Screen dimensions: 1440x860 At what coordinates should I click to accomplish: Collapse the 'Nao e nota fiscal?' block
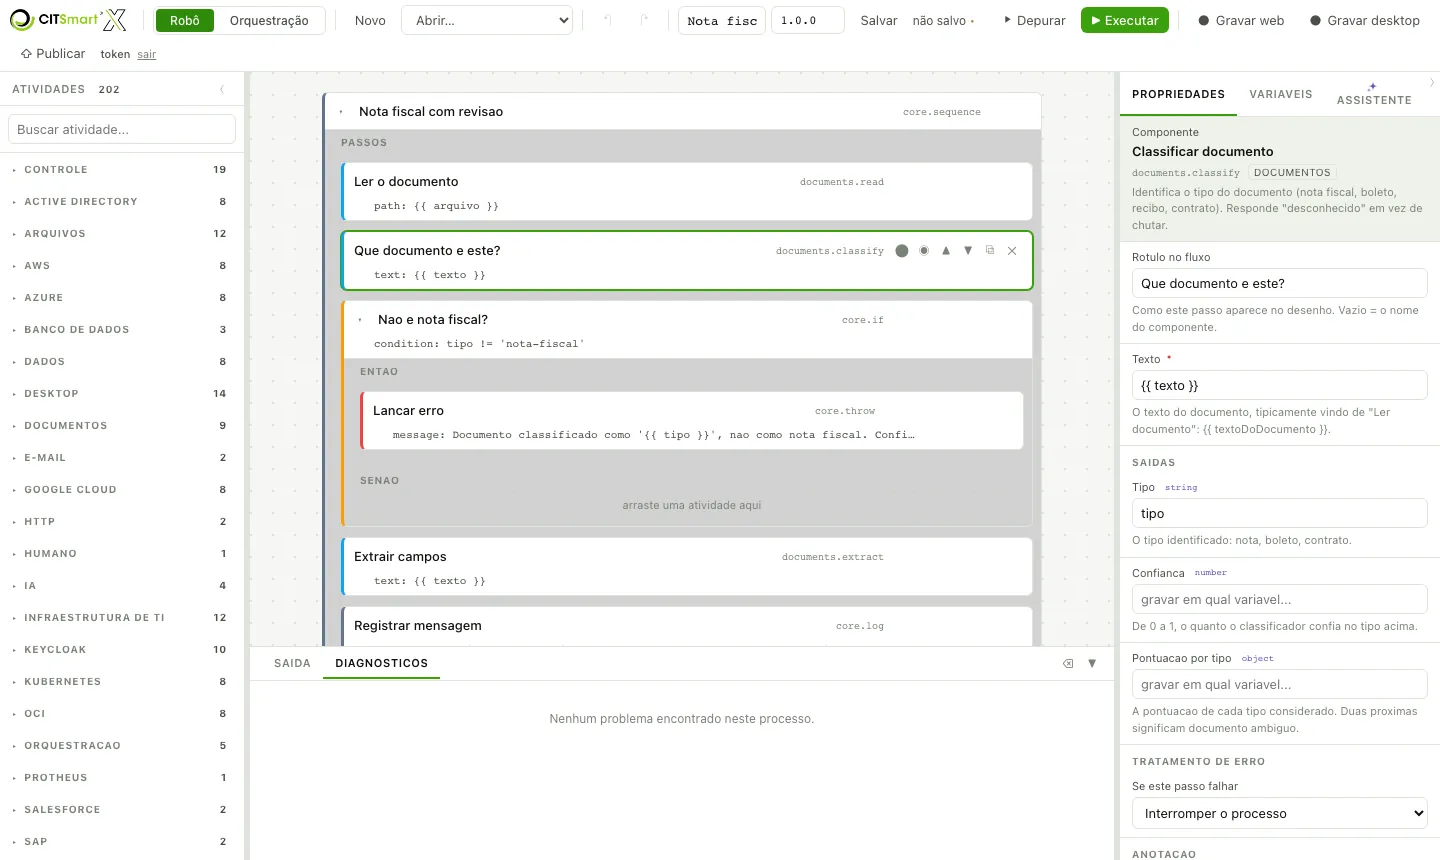(x=360, y=320)
